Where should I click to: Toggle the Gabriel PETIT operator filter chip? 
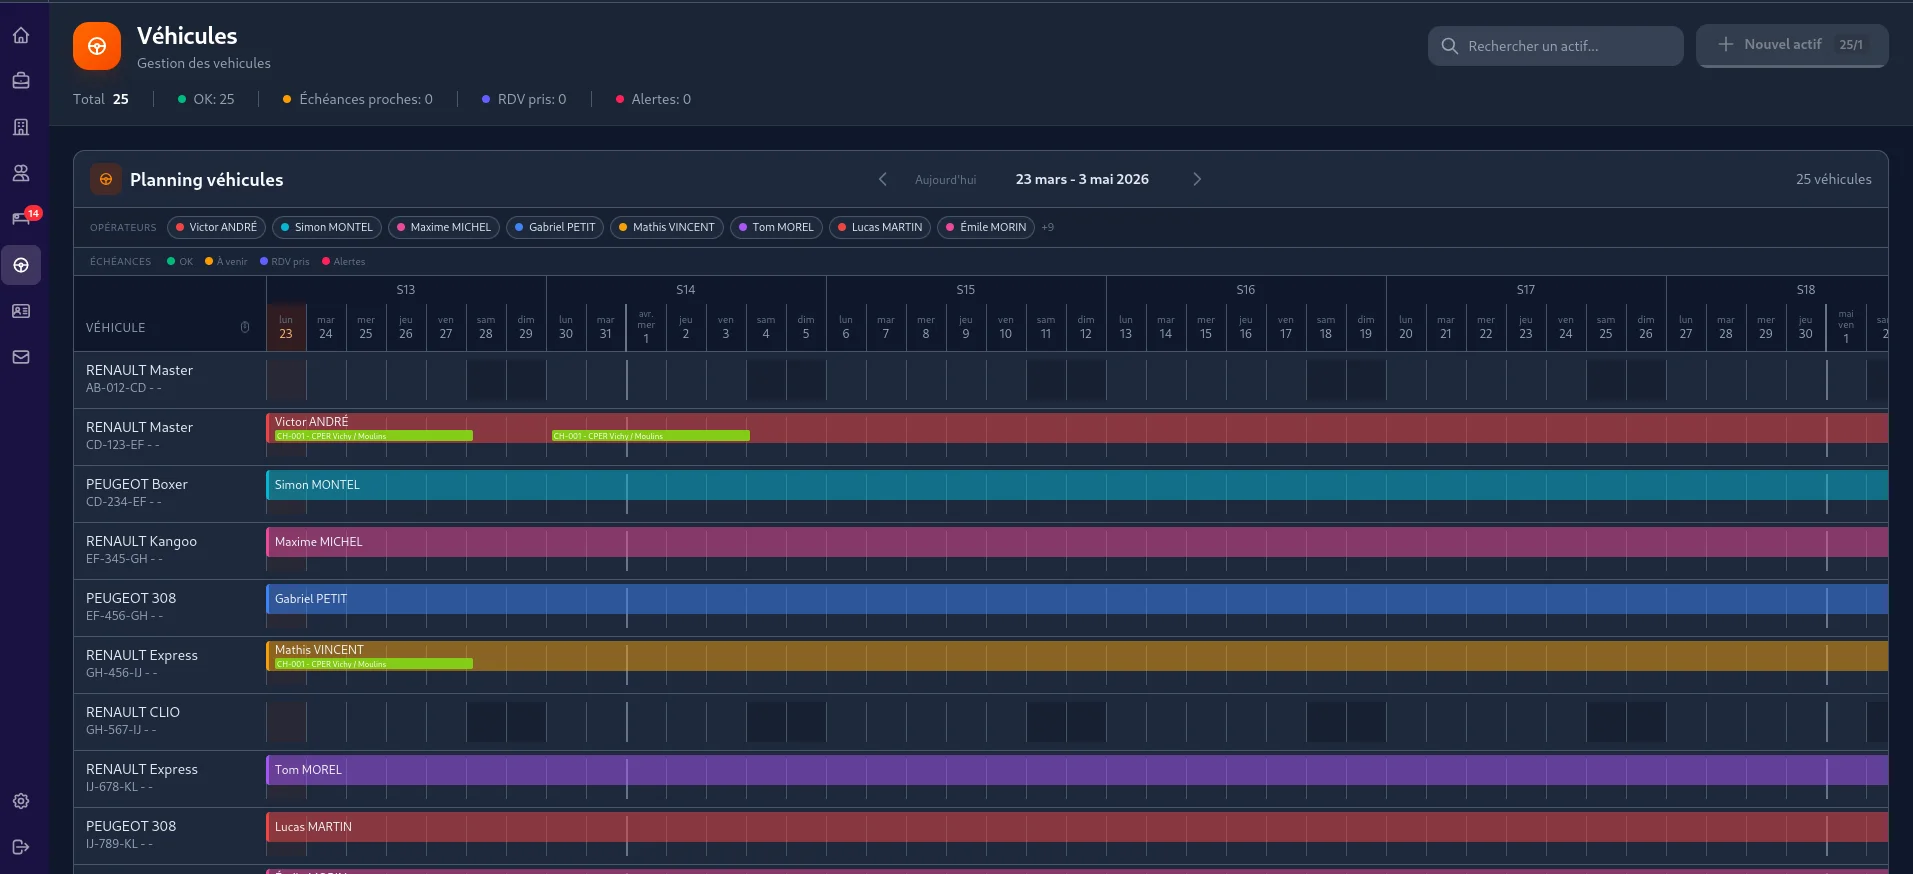(554, 227)
